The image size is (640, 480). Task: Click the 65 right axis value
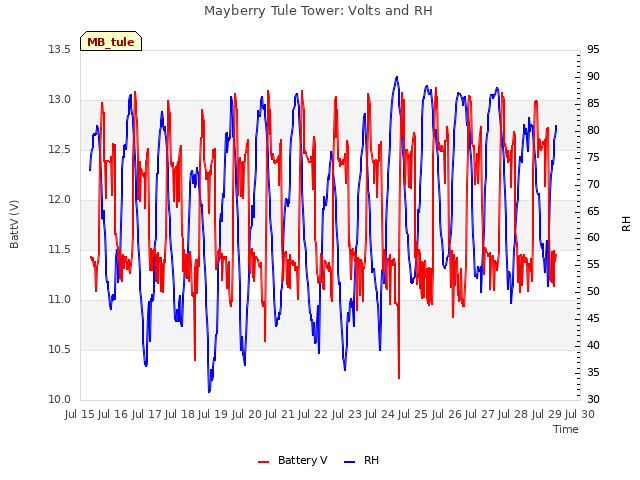pyautogui.click(x=593, y=211)
